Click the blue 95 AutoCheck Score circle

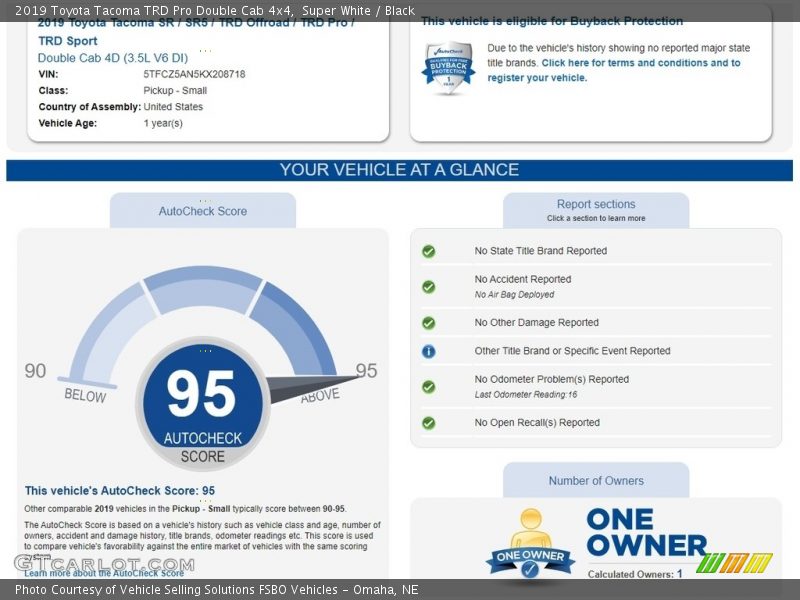click(x=203, y=403)
